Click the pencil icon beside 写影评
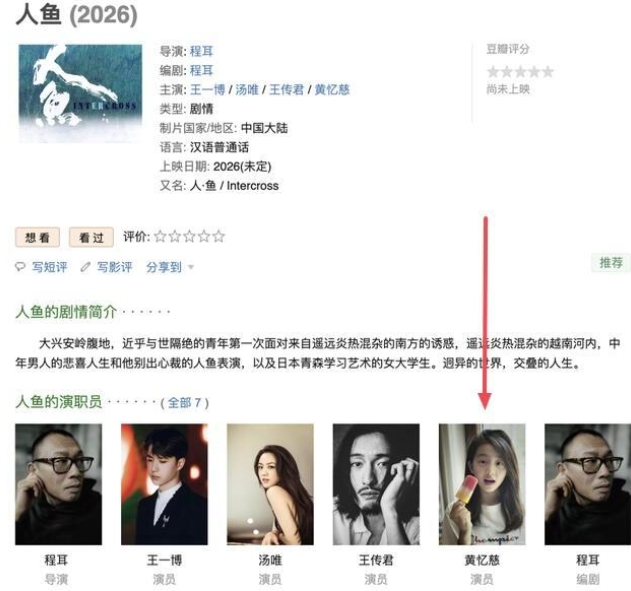Screen dimensions: 631x591 click(85, 267)
